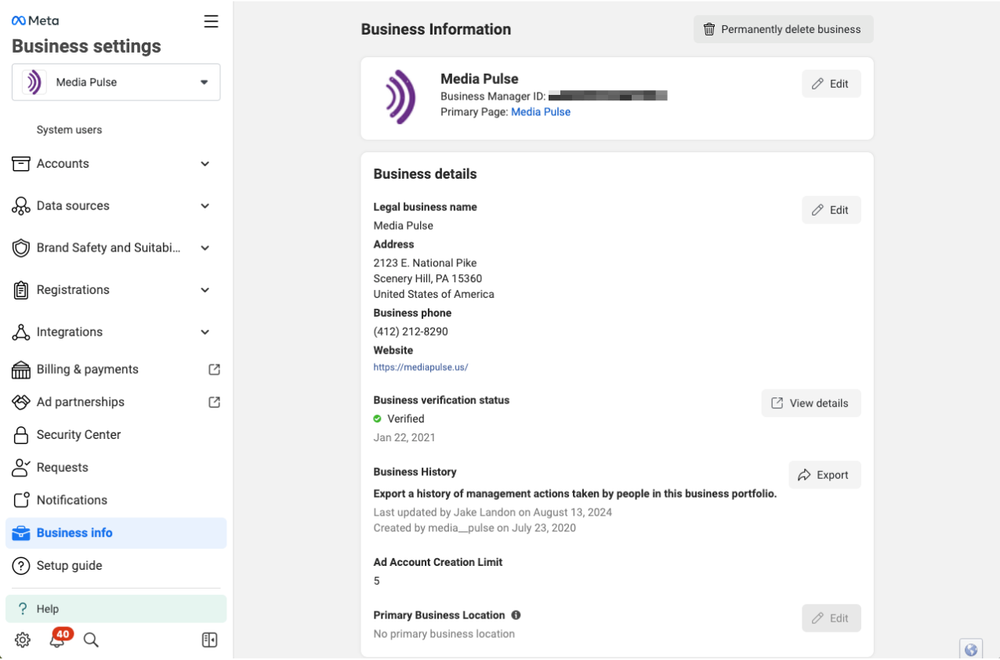Click Accounts label in sidebar

(62, 164)
